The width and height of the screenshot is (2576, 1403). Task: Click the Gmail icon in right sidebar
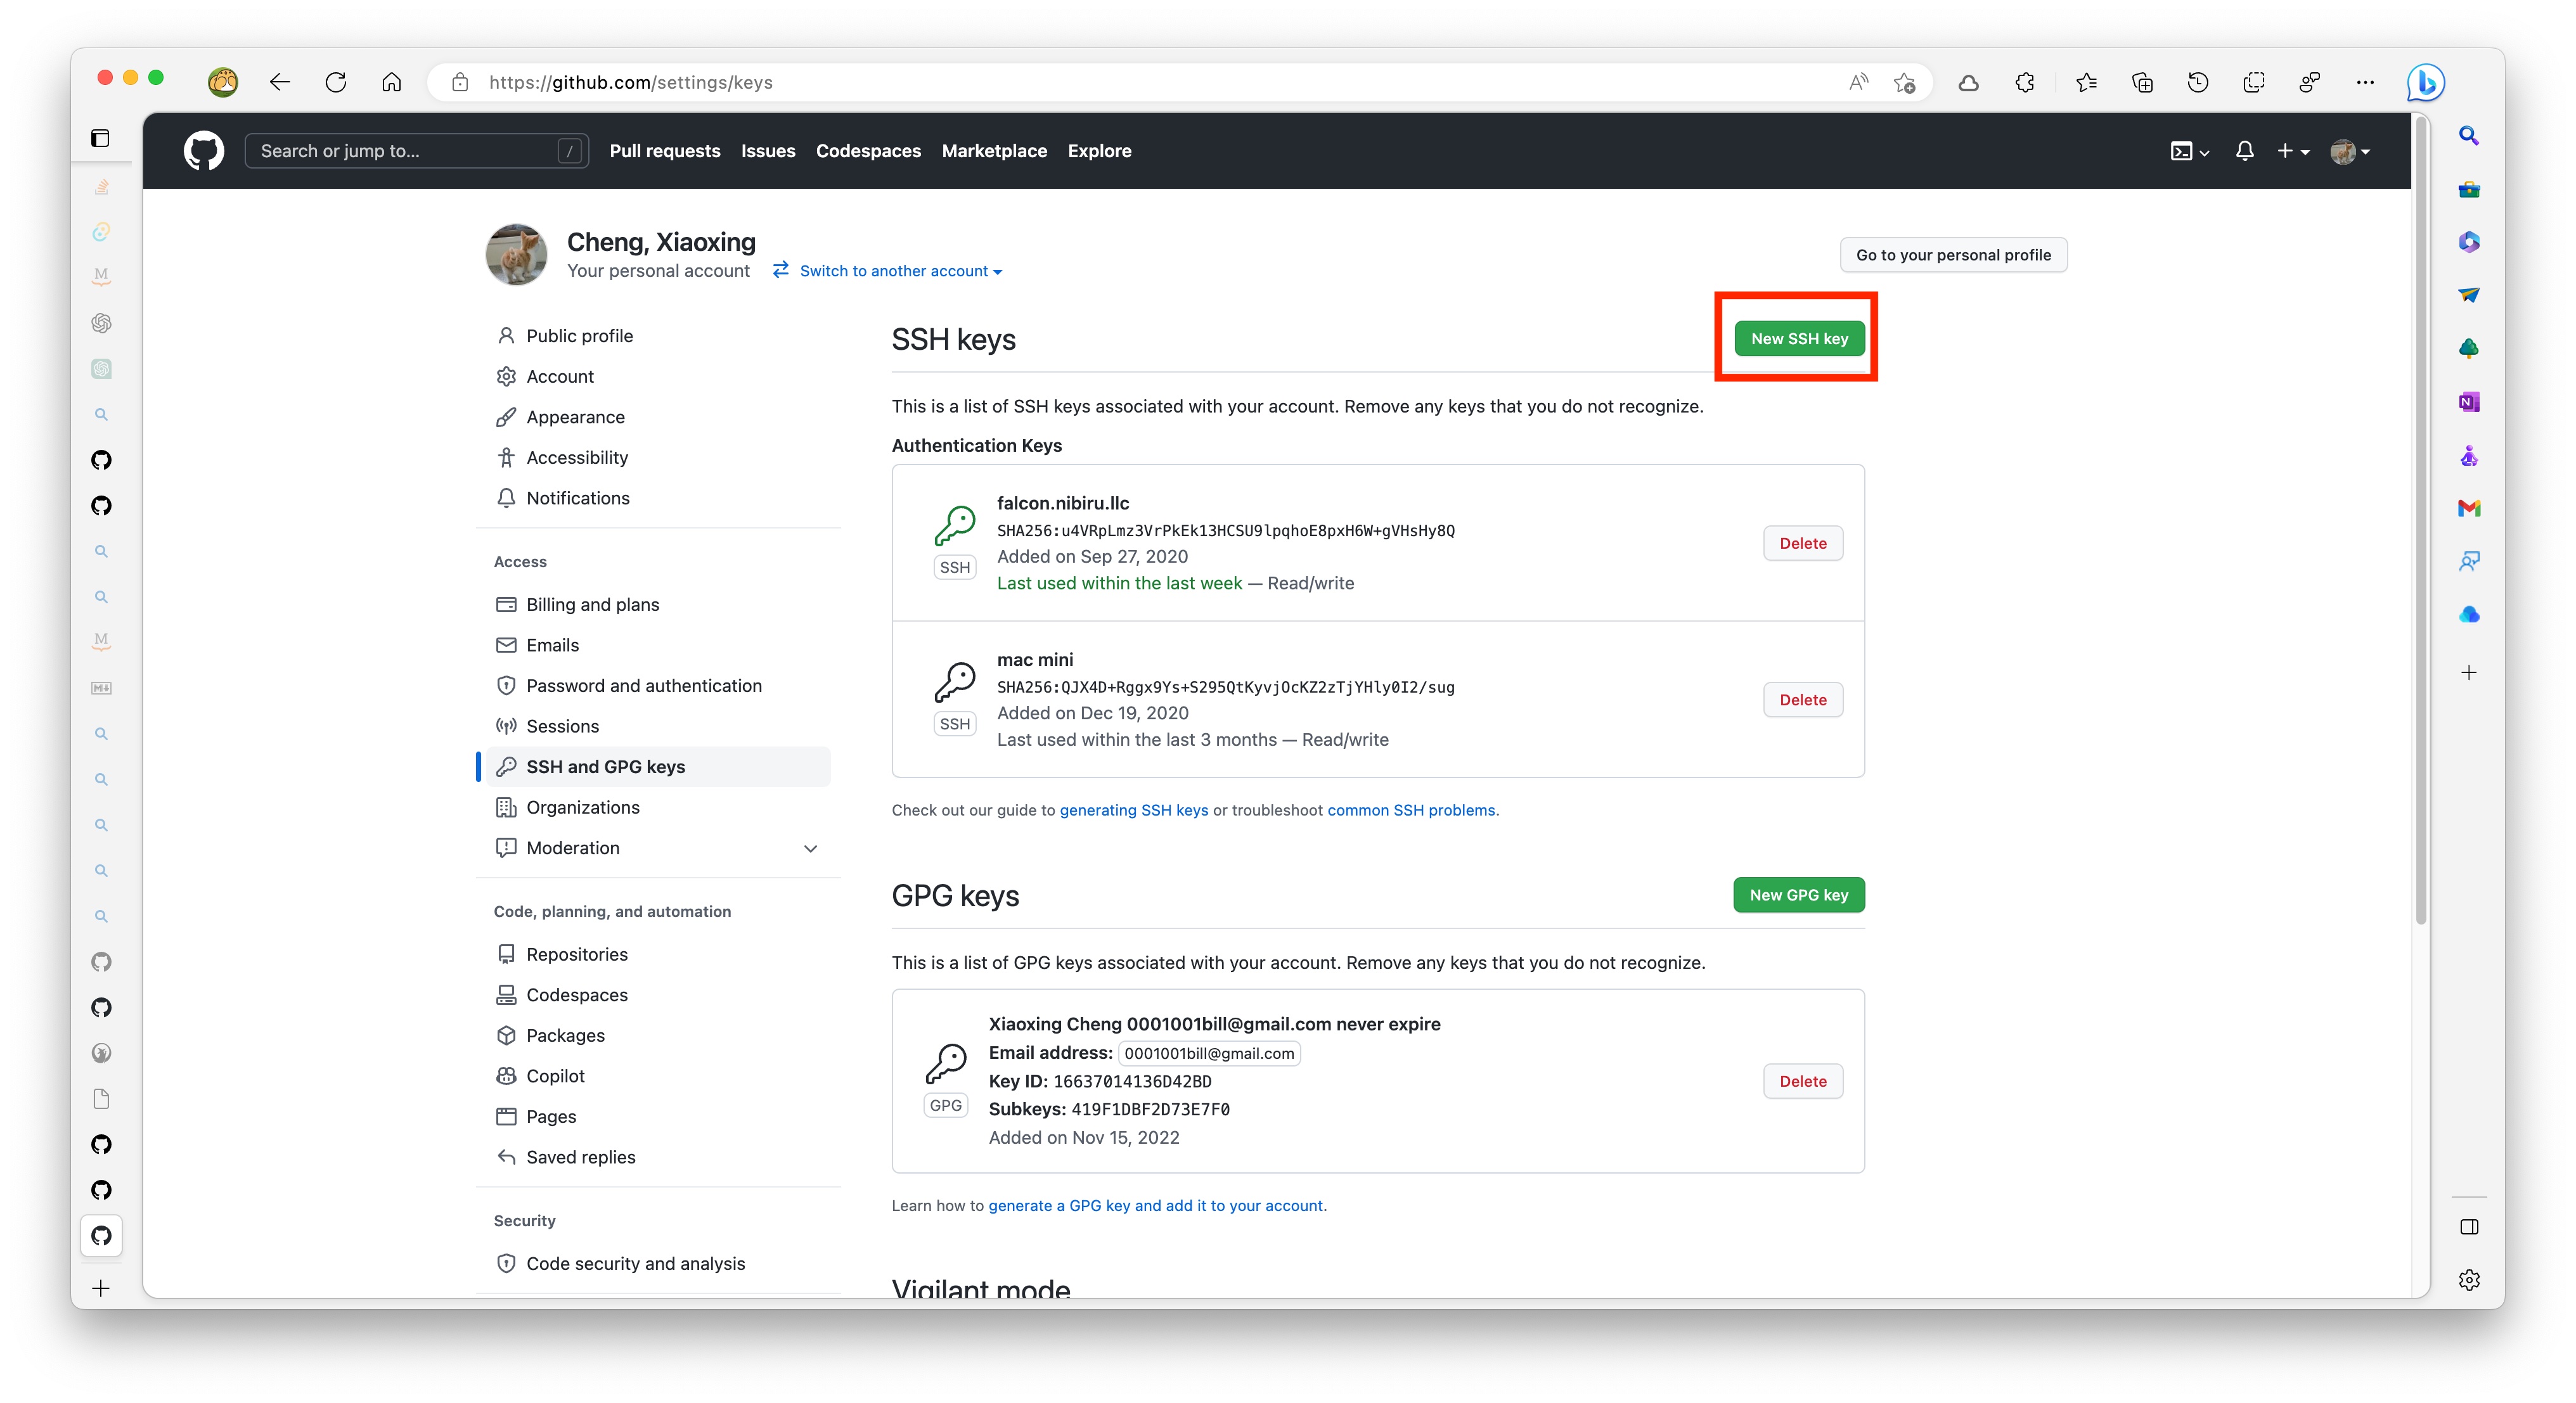[2468, 508]
